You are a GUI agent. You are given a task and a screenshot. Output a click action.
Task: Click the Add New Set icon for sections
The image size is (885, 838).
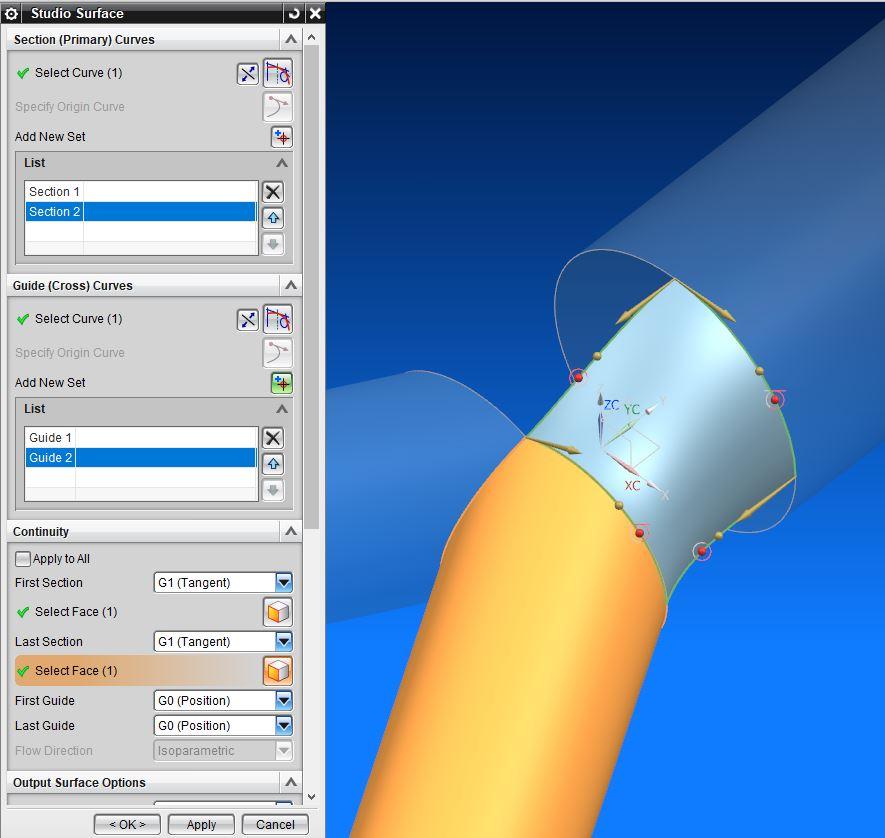280,137
